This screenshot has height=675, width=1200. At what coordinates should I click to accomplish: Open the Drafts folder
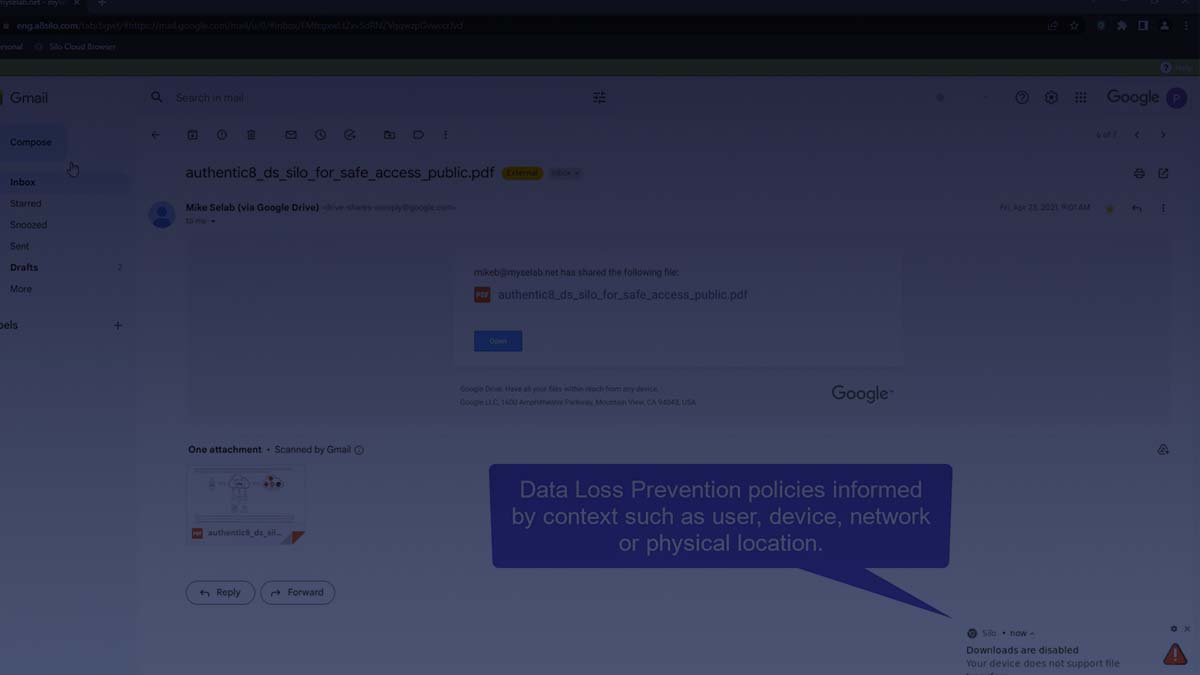point(24,267)
